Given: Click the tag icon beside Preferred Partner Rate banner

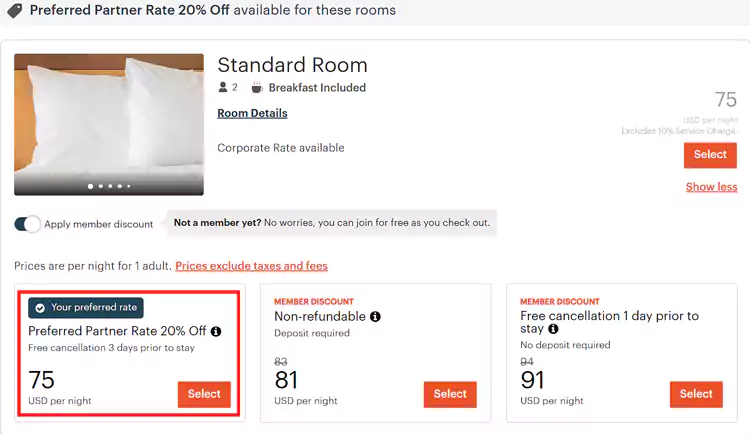Looking at the screenshot, I should 15,11.
